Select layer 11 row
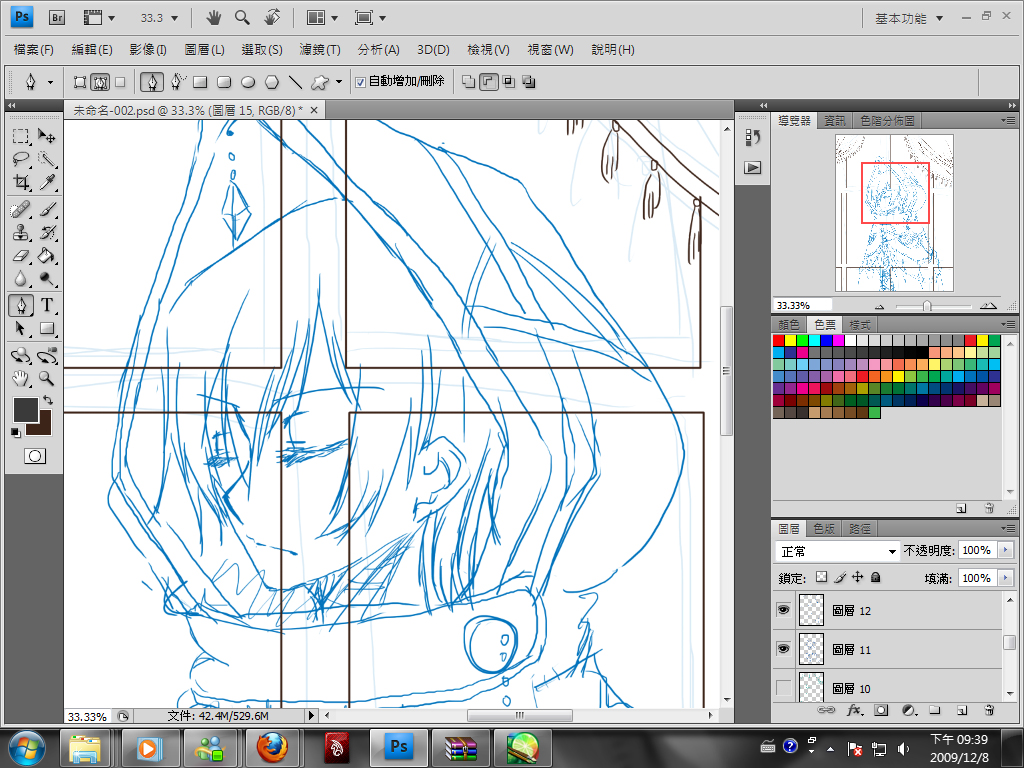Image resolution: width=1024 pixels, height=768 pixels. [888, 649]
